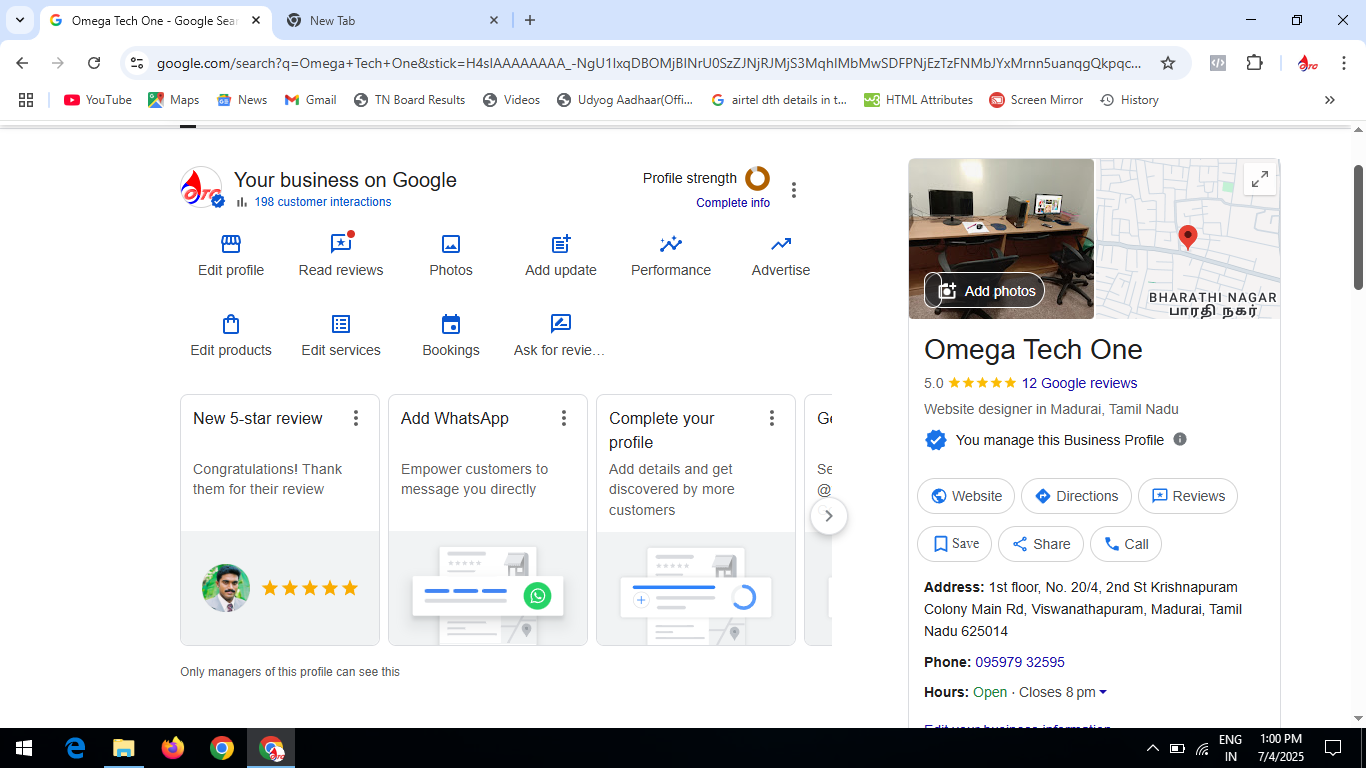Open Read reviews with notification dot

tap(341, 245)
